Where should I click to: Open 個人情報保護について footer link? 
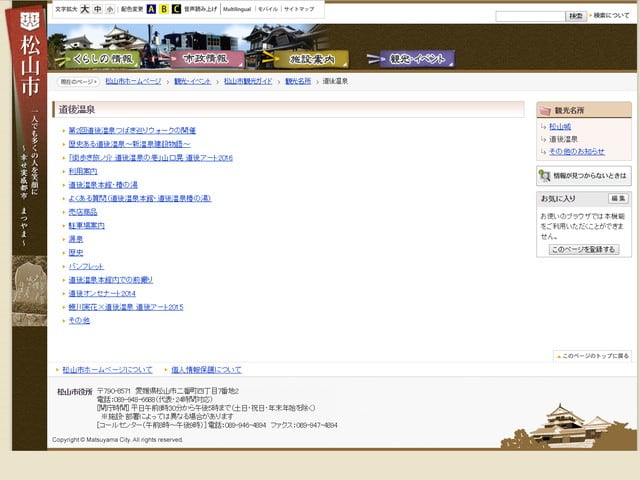pyautogui.click(x=206, y=370)
